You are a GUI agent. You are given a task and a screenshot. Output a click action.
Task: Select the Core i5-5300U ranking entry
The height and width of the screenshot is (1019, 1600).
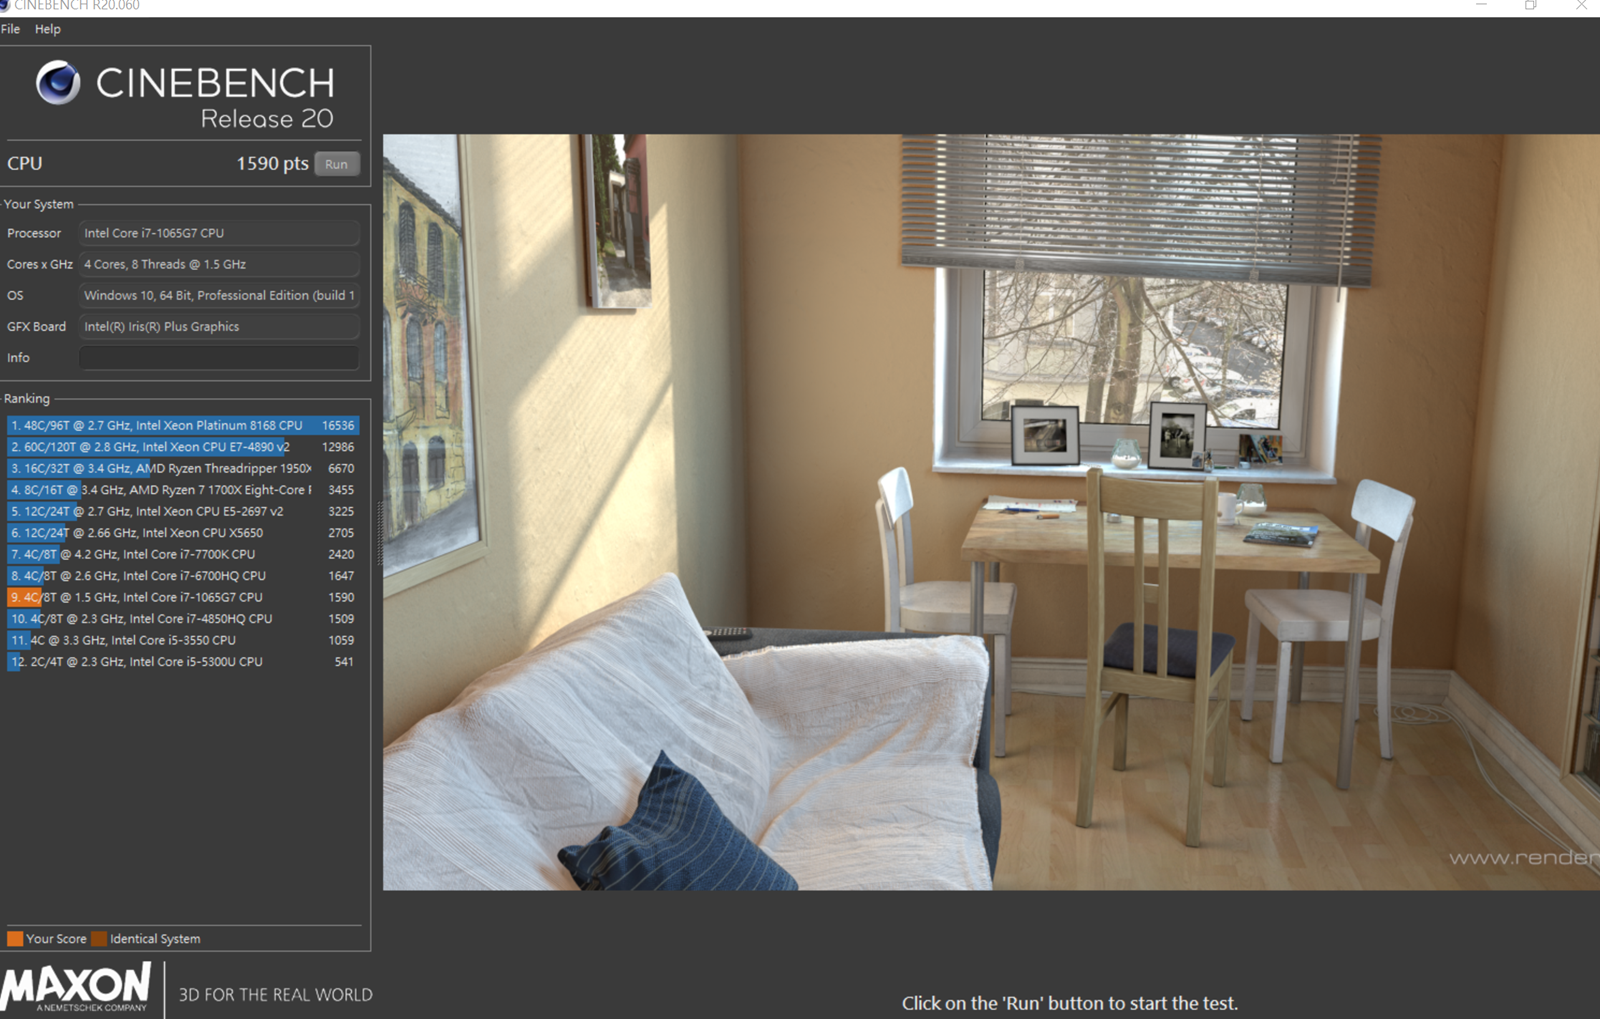[182, 662]
